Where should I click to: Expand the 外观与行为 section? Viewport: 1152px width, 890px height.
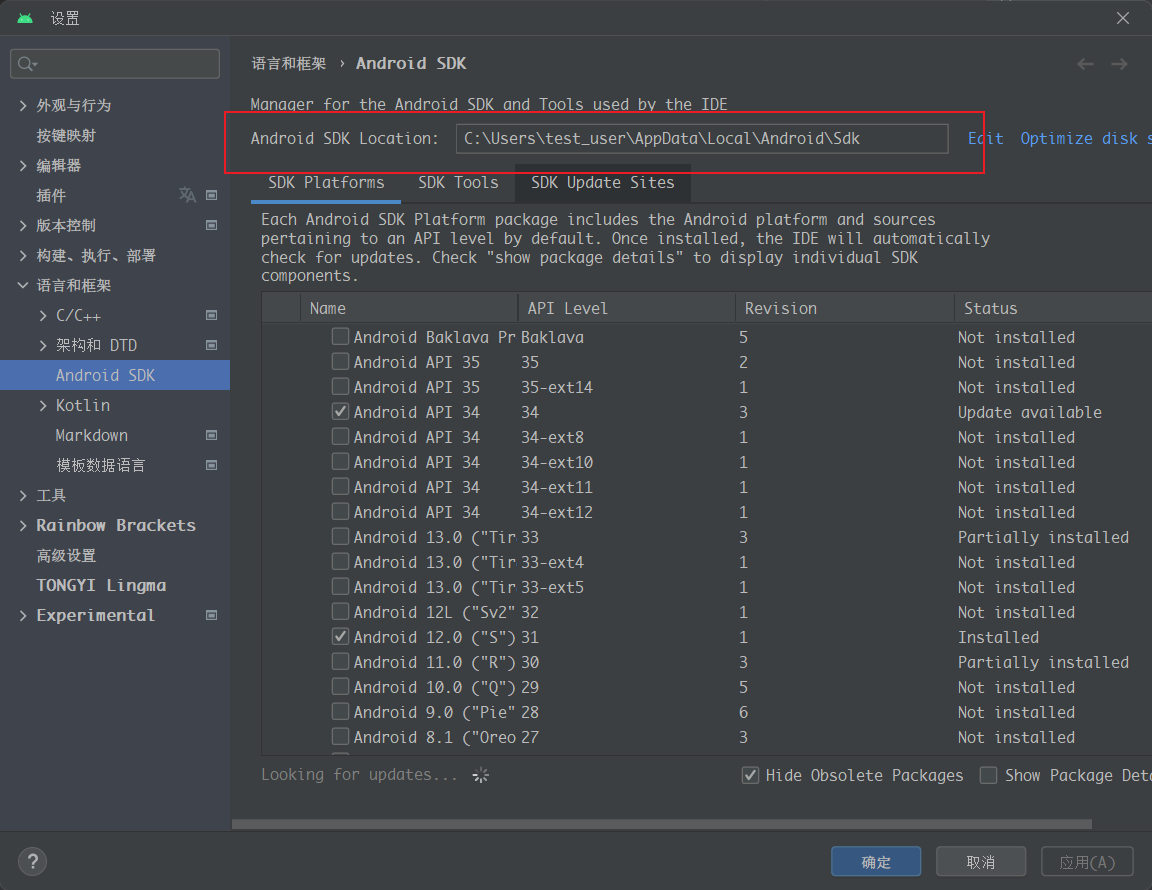pos(23,105)
